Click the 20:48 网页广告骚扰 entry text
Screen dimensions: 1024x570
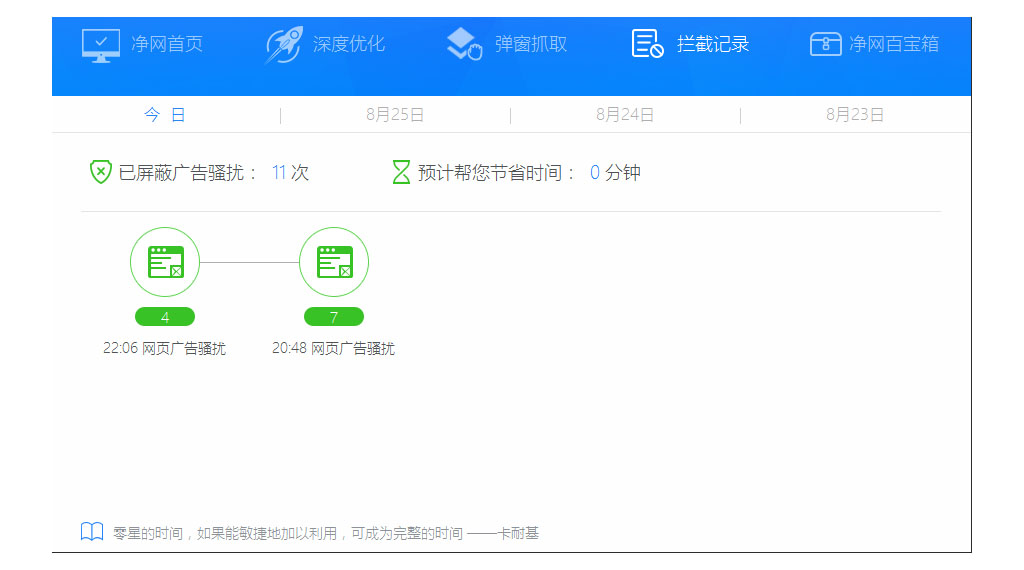click(x=334, y=348)
